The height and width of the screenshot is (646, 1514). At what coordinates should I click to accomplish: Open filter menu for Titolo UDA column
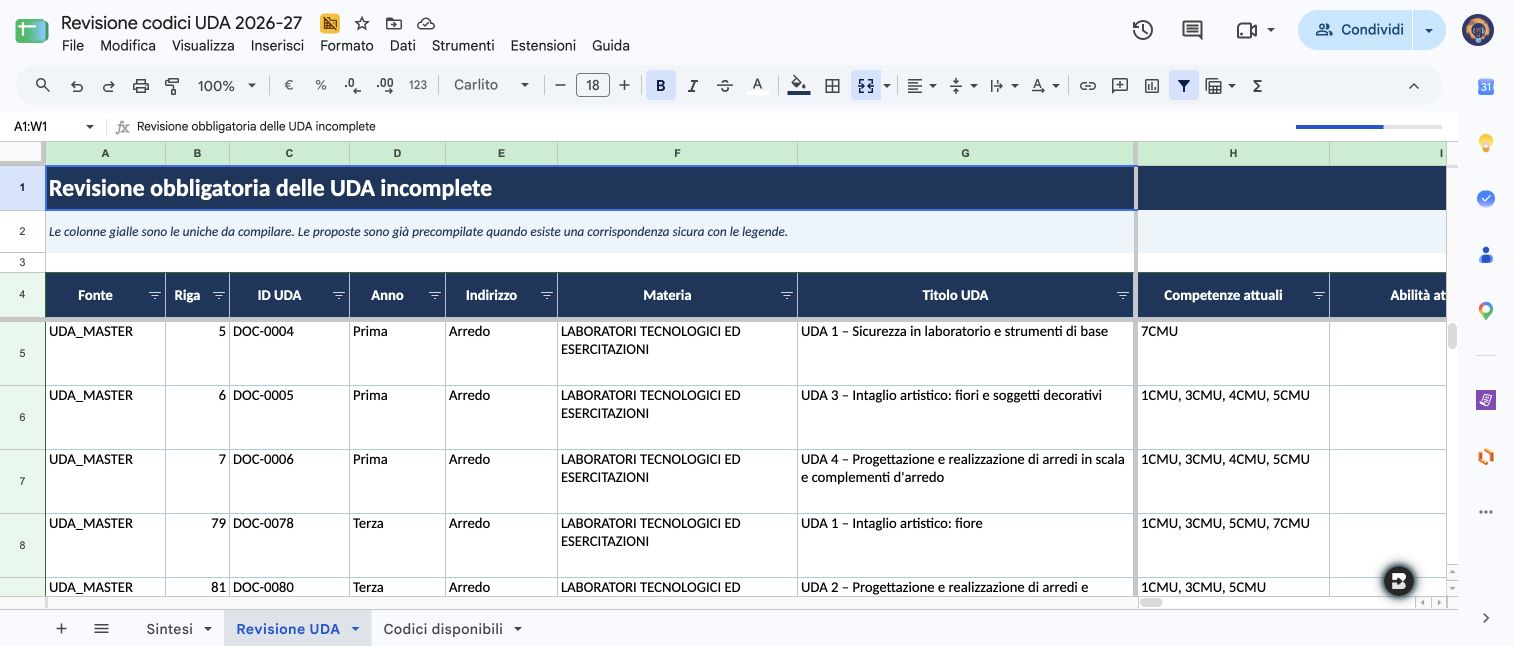click(1122, 296)
